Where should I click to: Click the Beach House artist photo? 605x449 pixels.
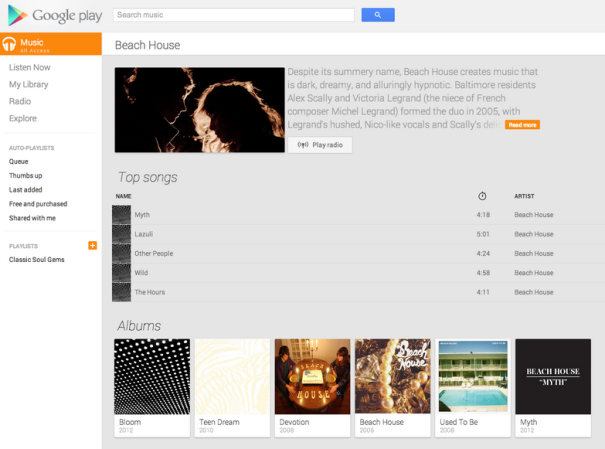[199, 110]
